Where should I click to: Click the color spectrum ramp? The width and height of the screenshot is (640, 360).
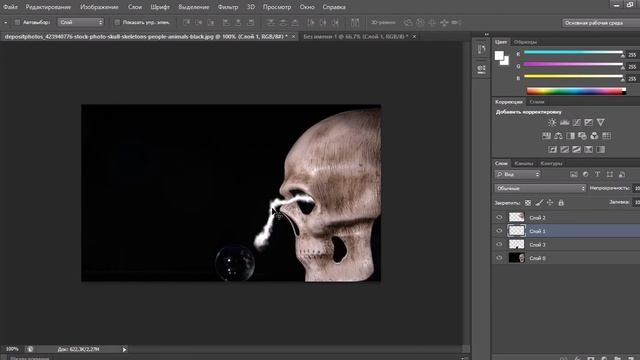pos(576,91)
